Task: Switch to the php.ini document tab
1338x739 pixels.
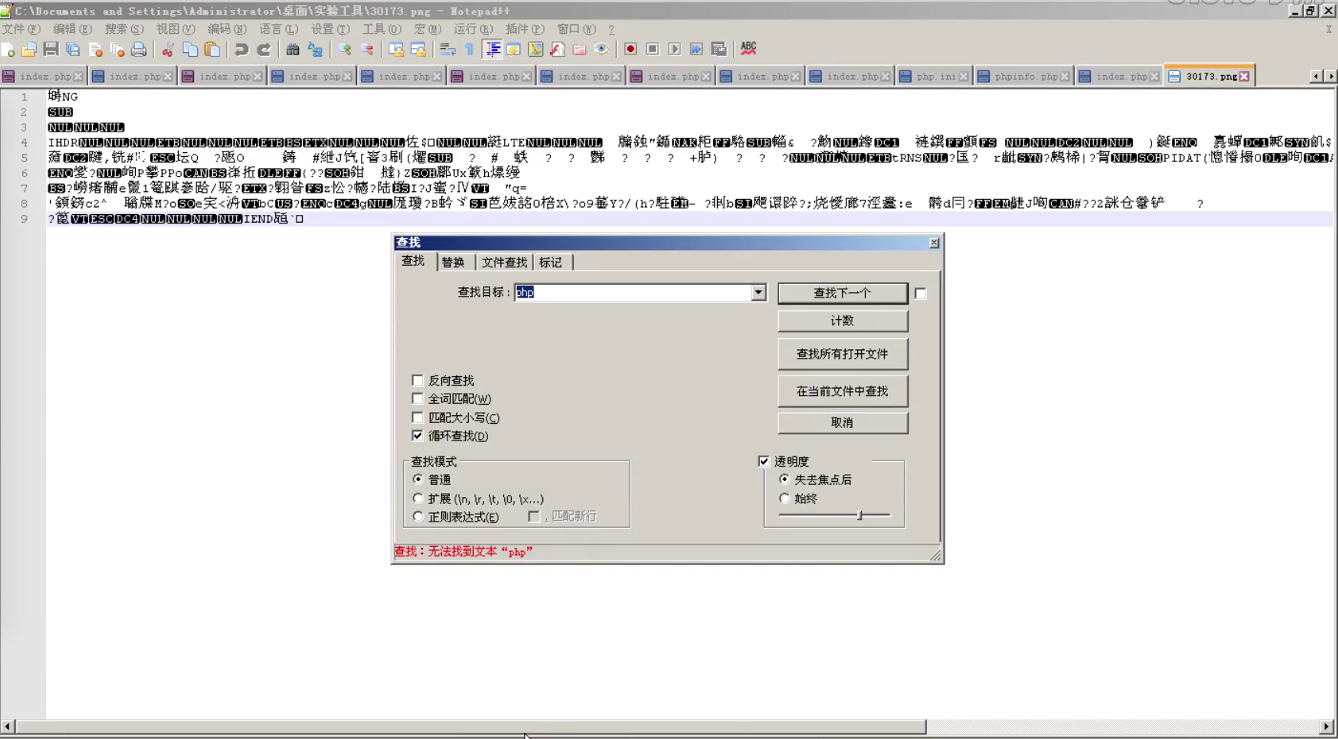Action: pos(934,77)
